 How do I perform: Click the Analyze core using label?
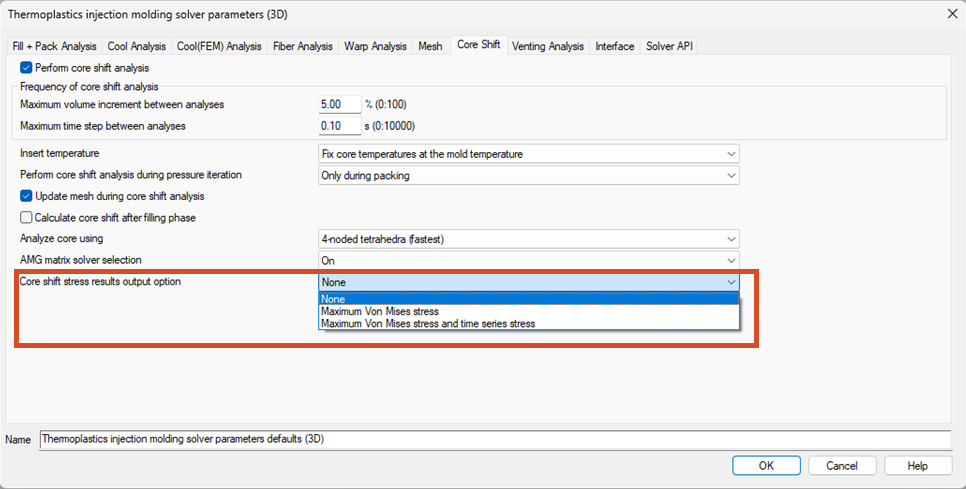point(62,238)
